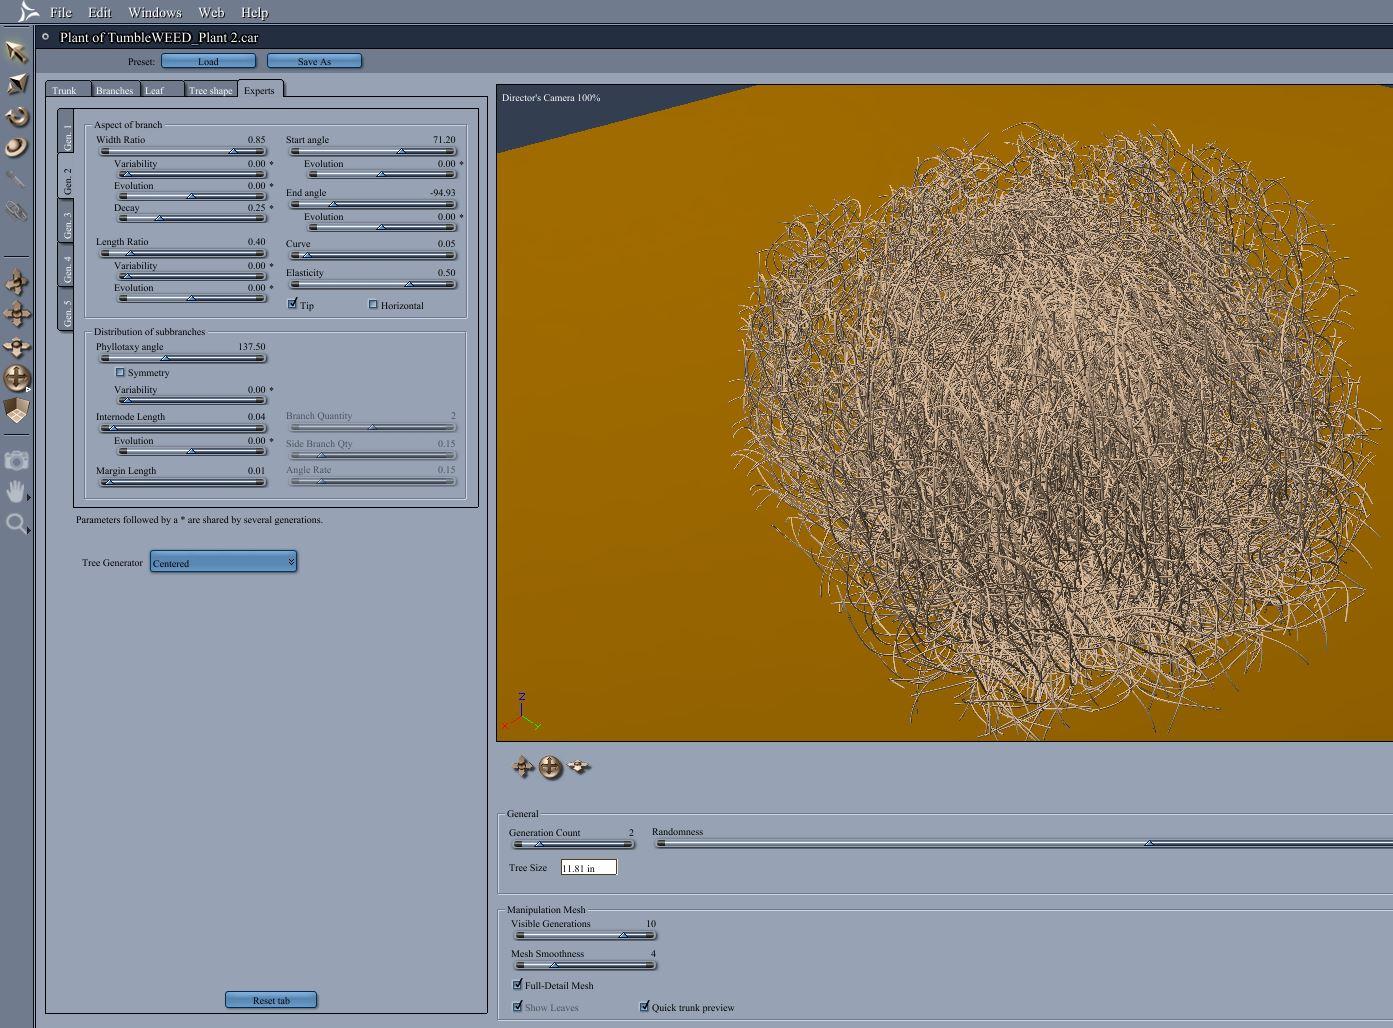The width and height of the screenshot is (1393, 1028).
Task: Click the greyed-out camera render icon
Action: [x=16, y=460]
